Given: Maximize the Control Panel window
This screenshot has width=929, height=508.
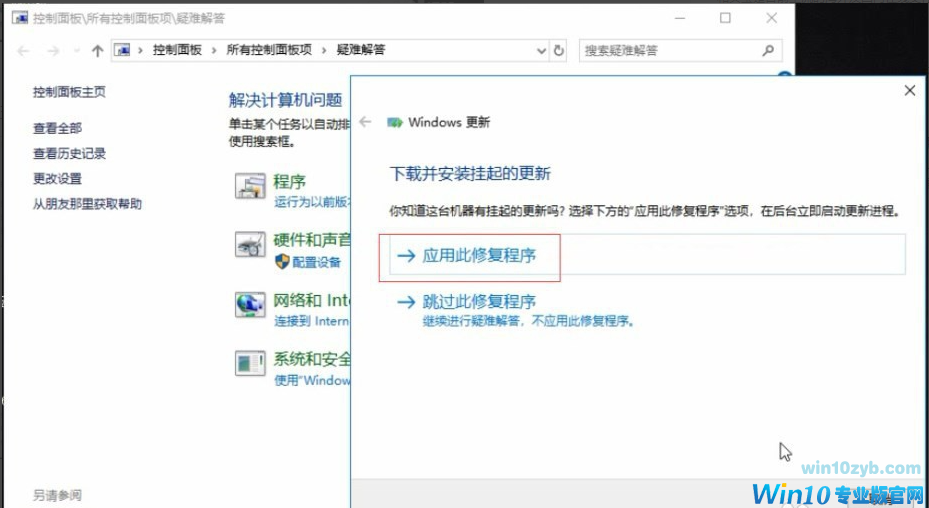Looking at the screenshot, I should [x=725, y=18].
